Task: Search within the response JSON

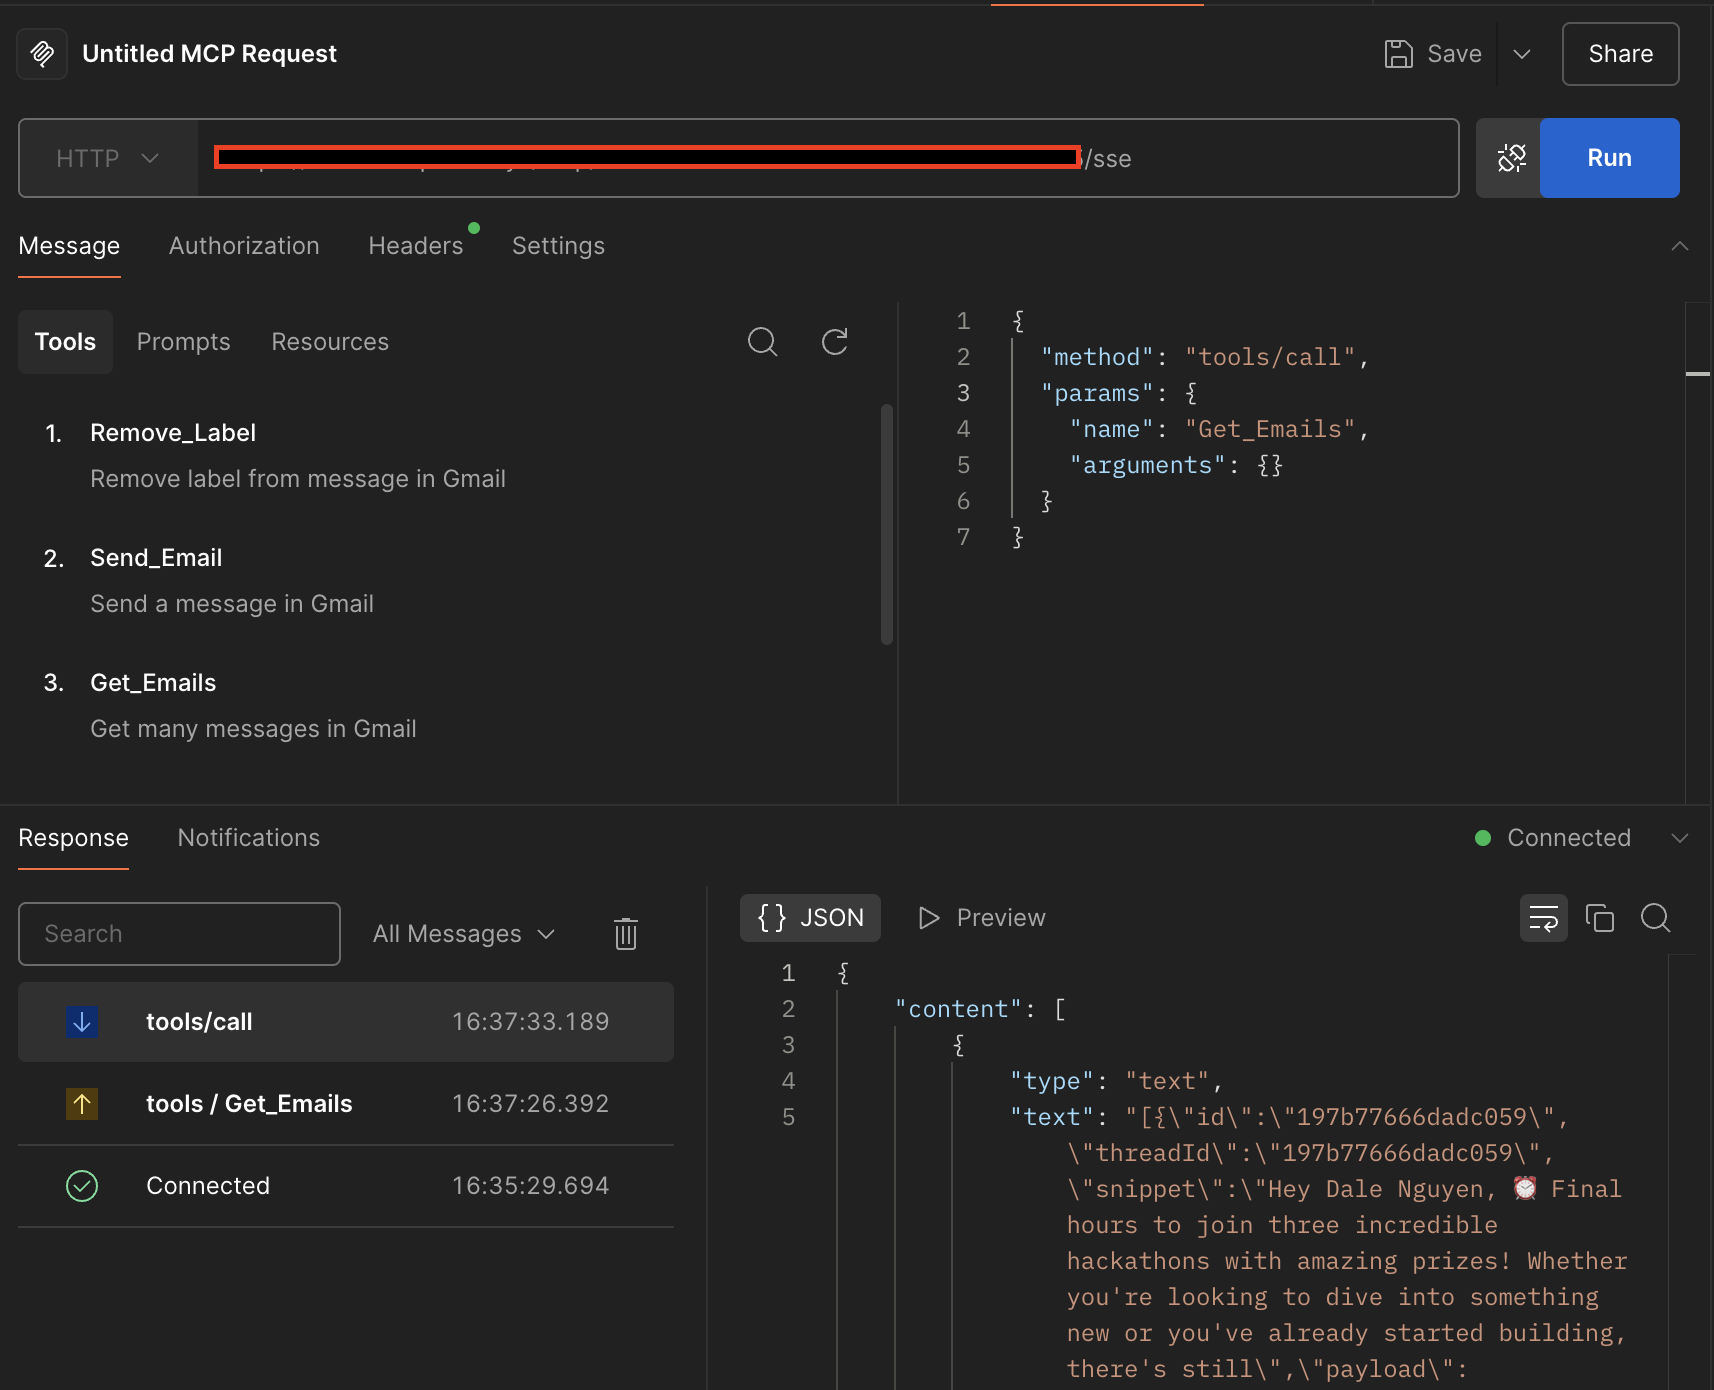Action: [1656, 918]
